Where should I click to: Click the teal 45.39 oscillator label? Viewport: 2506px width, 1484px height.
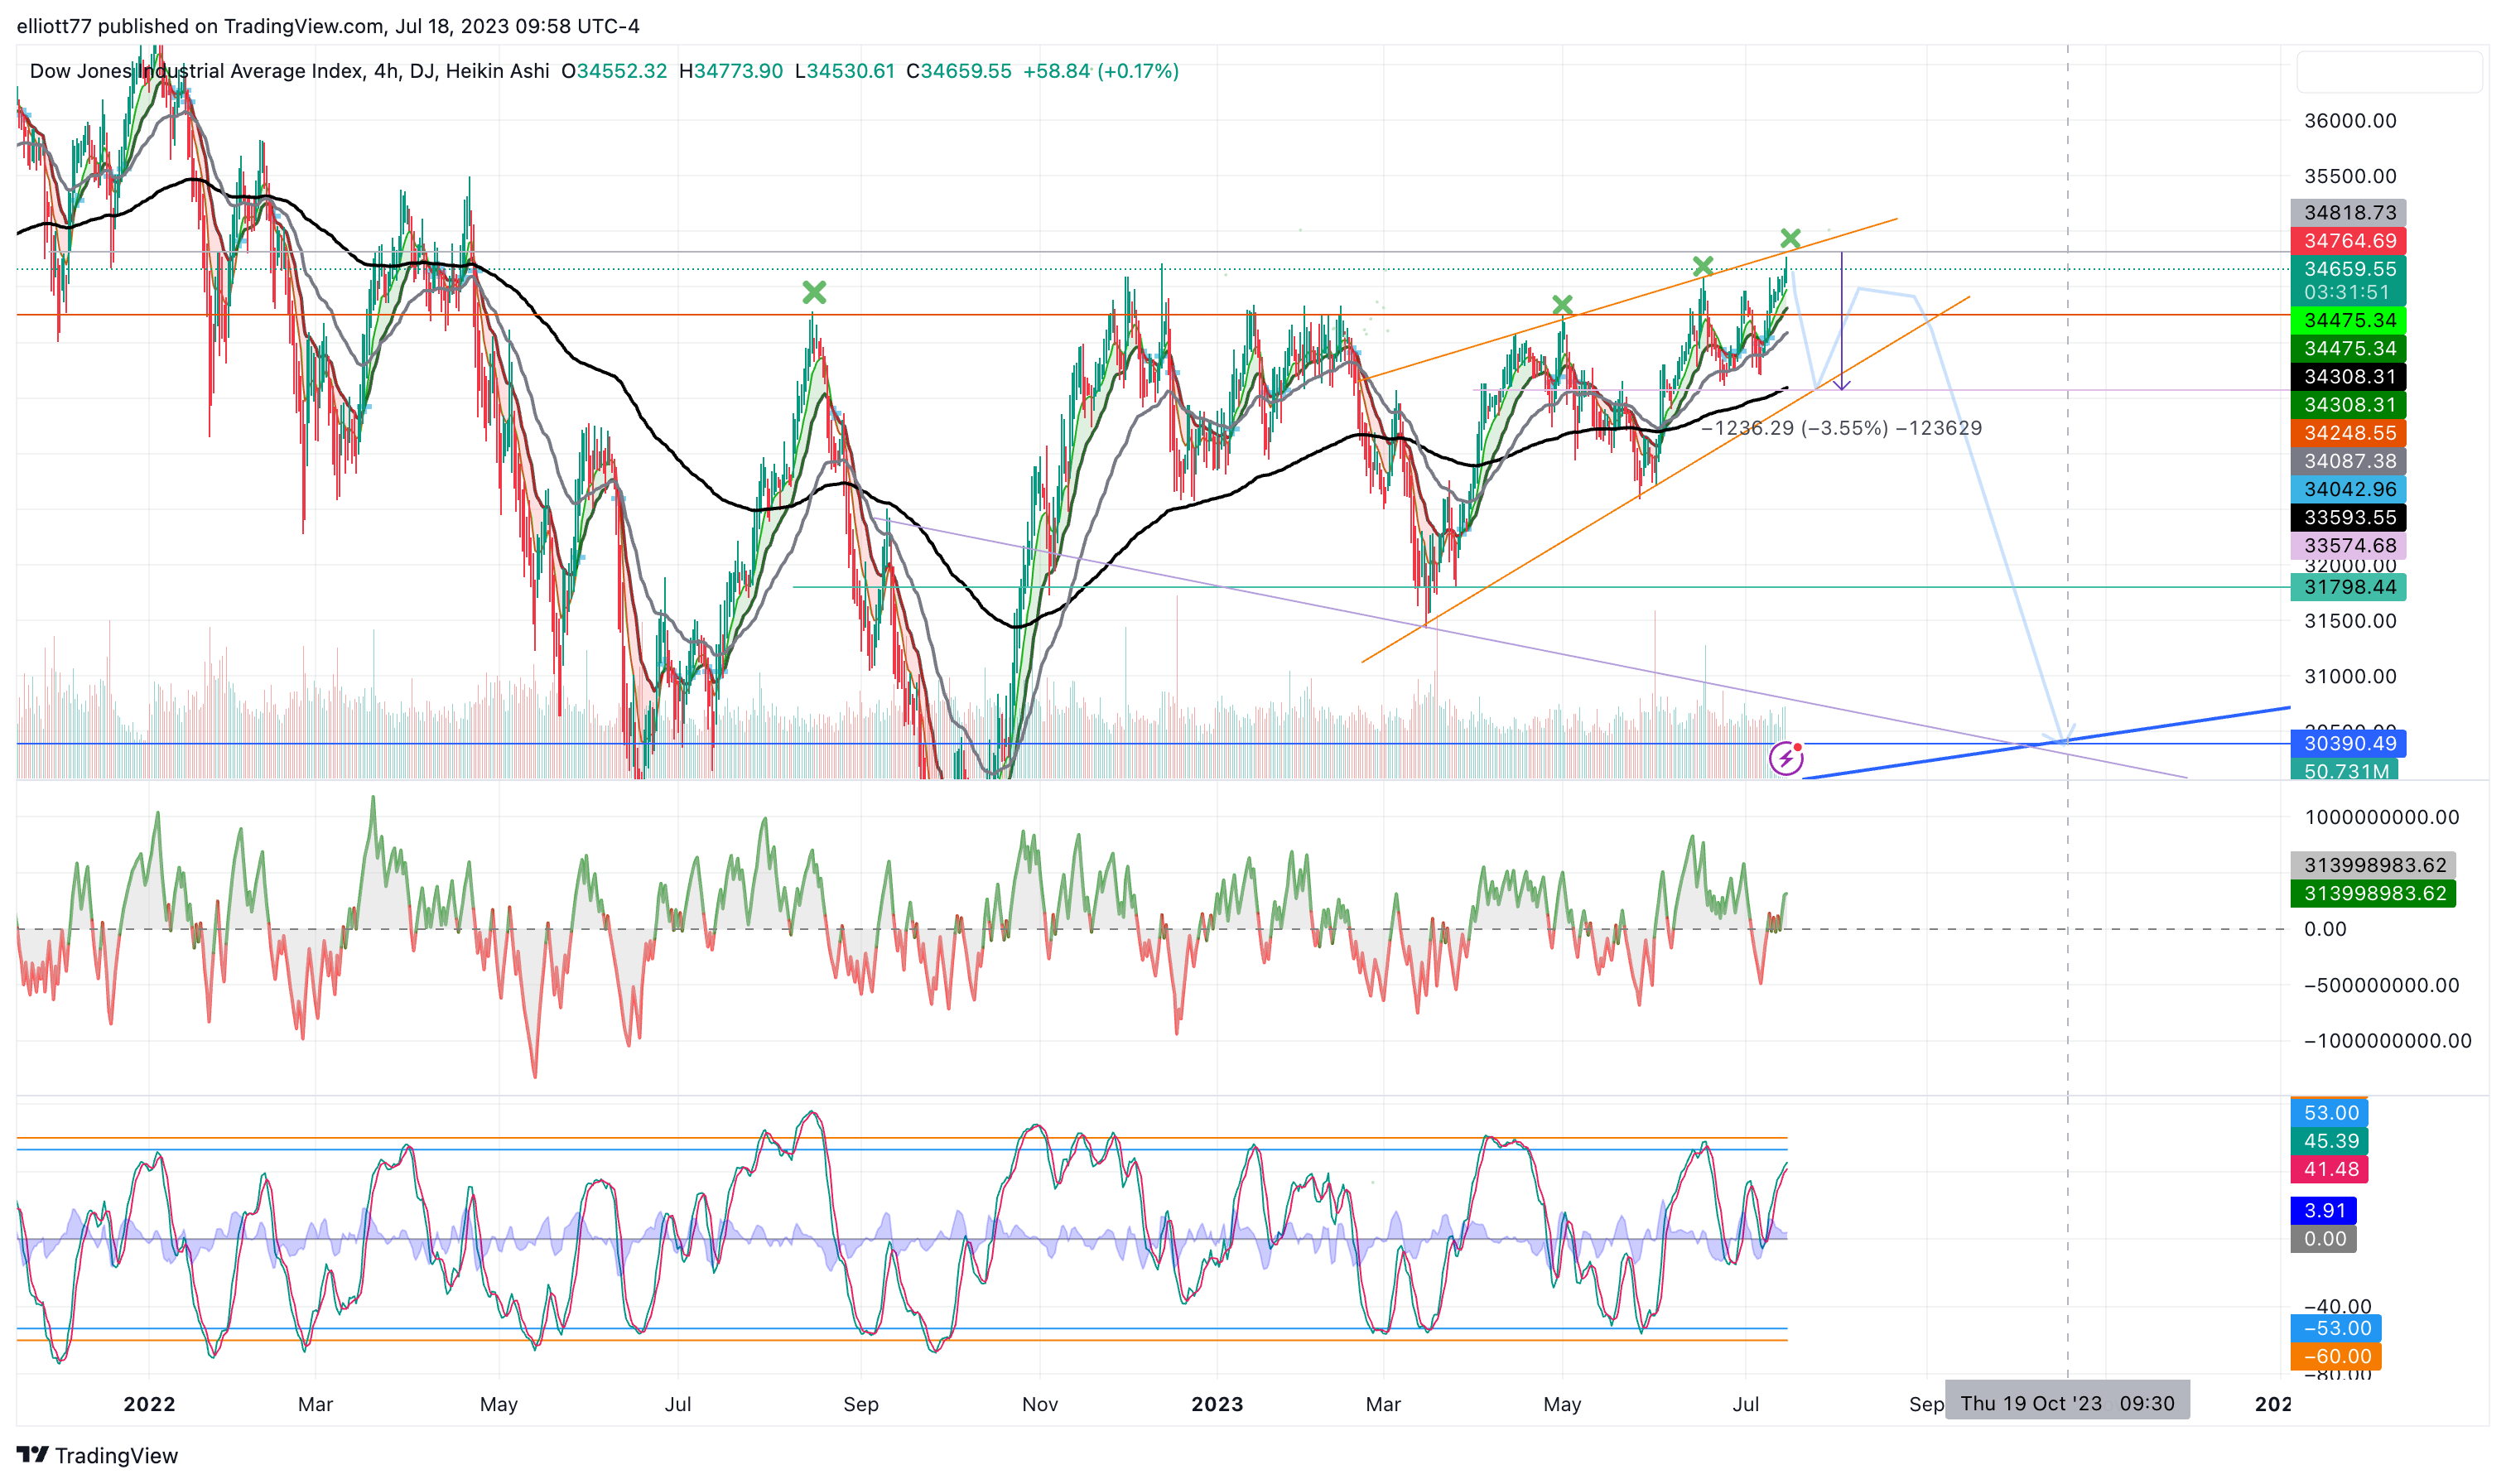click(2329, 1141)
